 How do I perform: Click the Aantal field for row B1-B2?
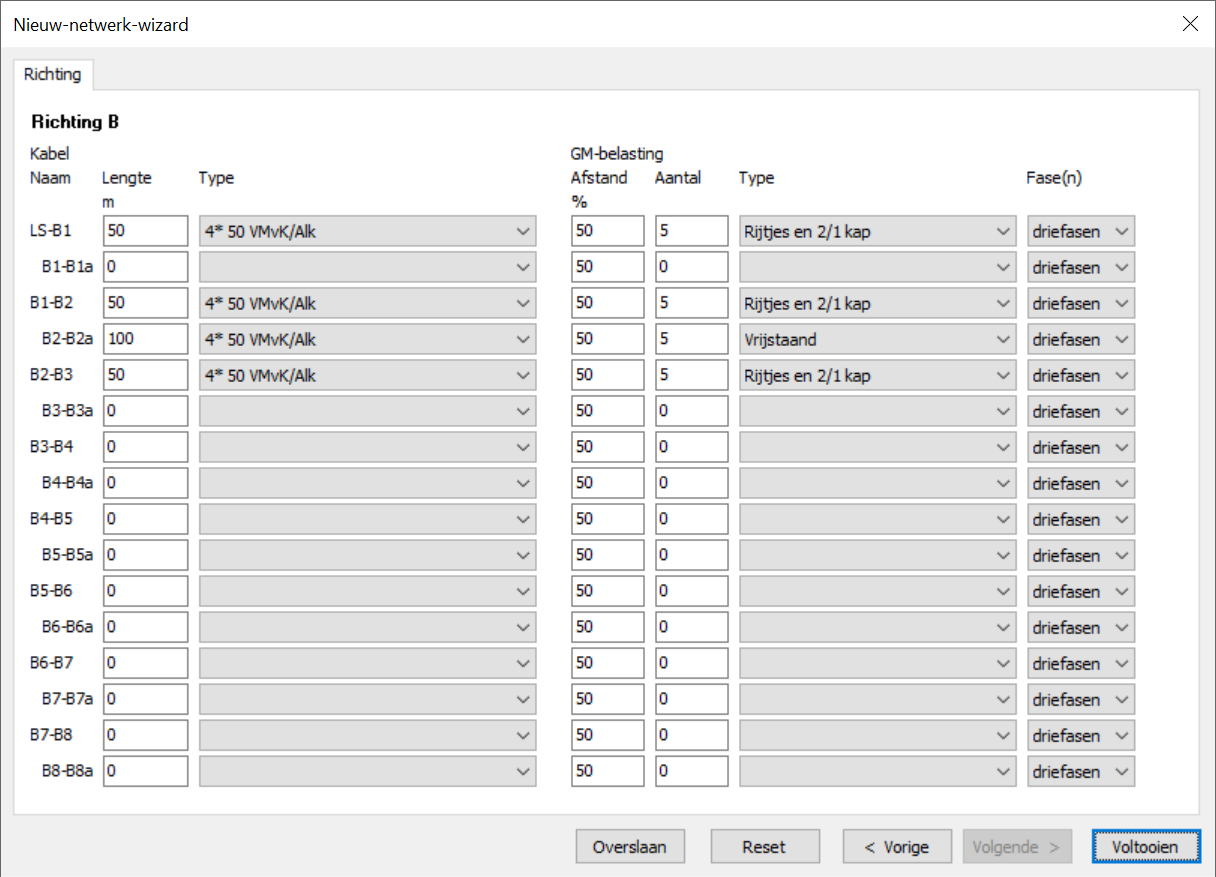691,304
